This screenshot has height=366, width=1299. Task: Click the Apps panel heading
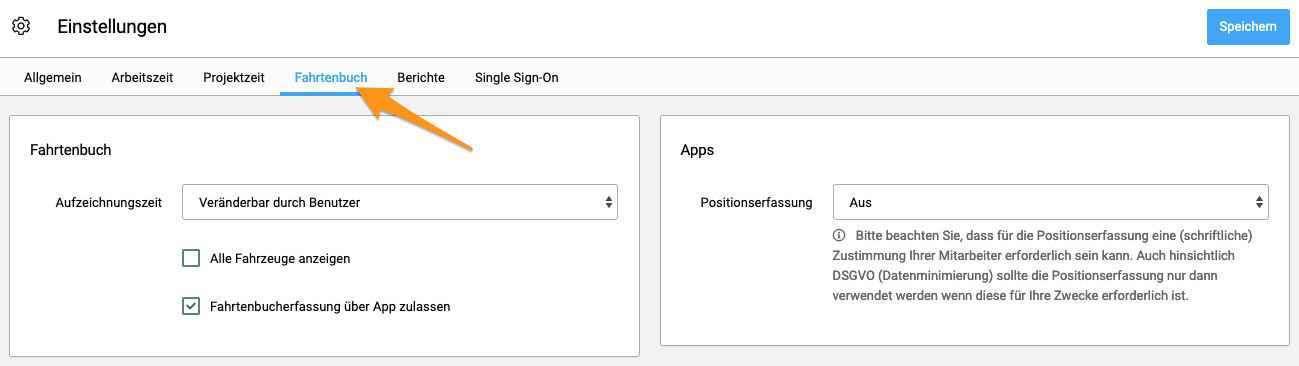697,150
